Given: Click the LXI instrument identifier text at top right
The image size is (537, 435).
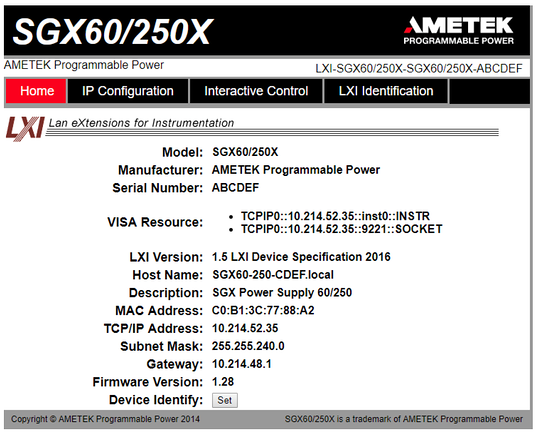Looking at the screenshot, I should coord(419,69).
